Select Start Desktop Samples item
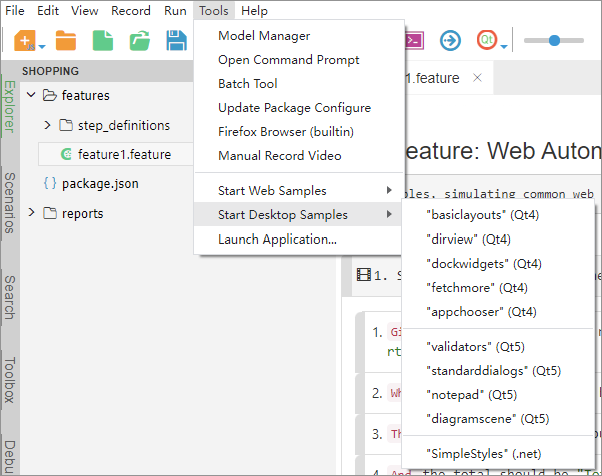 click(299, 214)
